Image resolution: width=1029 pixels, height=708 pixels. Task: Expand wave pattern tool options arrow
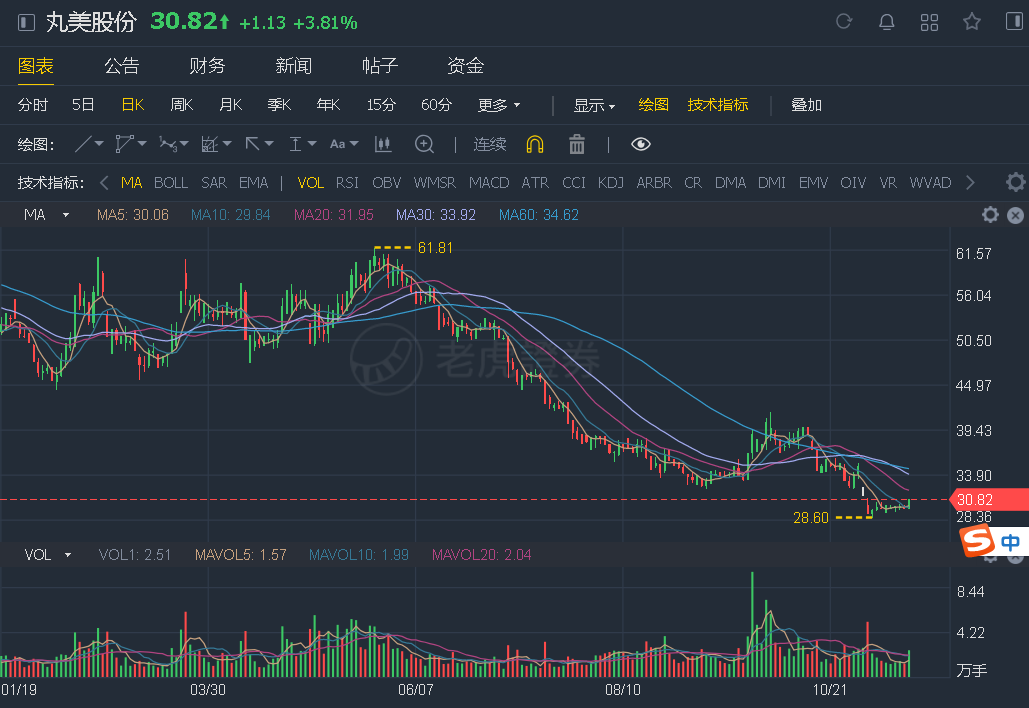184,144
